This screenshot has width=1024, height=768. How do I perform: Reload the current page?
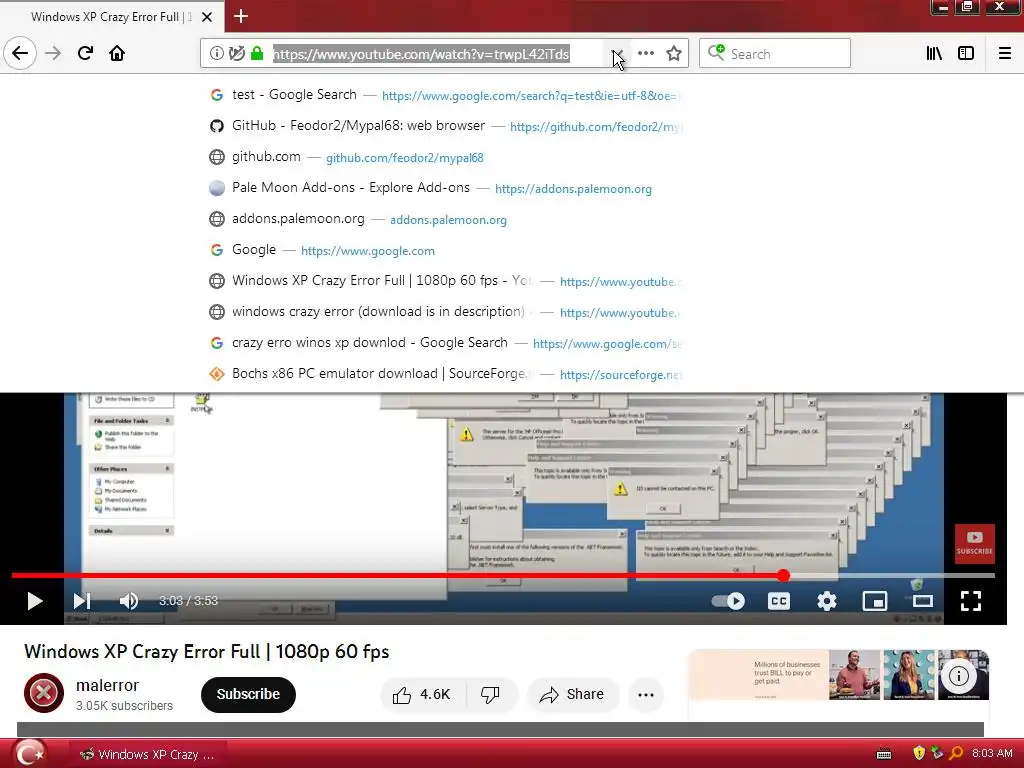coord(85,53)
